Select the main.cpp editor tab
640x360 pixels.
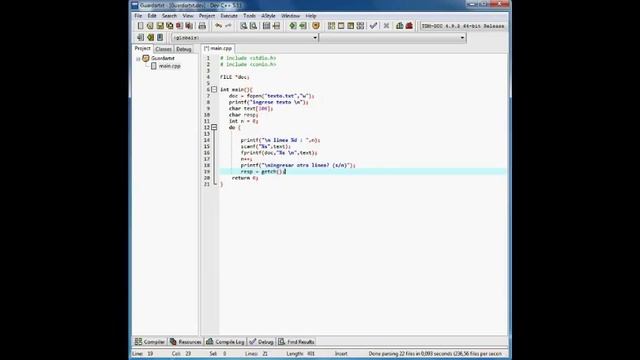pyautogui.click(x=218, y=48)
